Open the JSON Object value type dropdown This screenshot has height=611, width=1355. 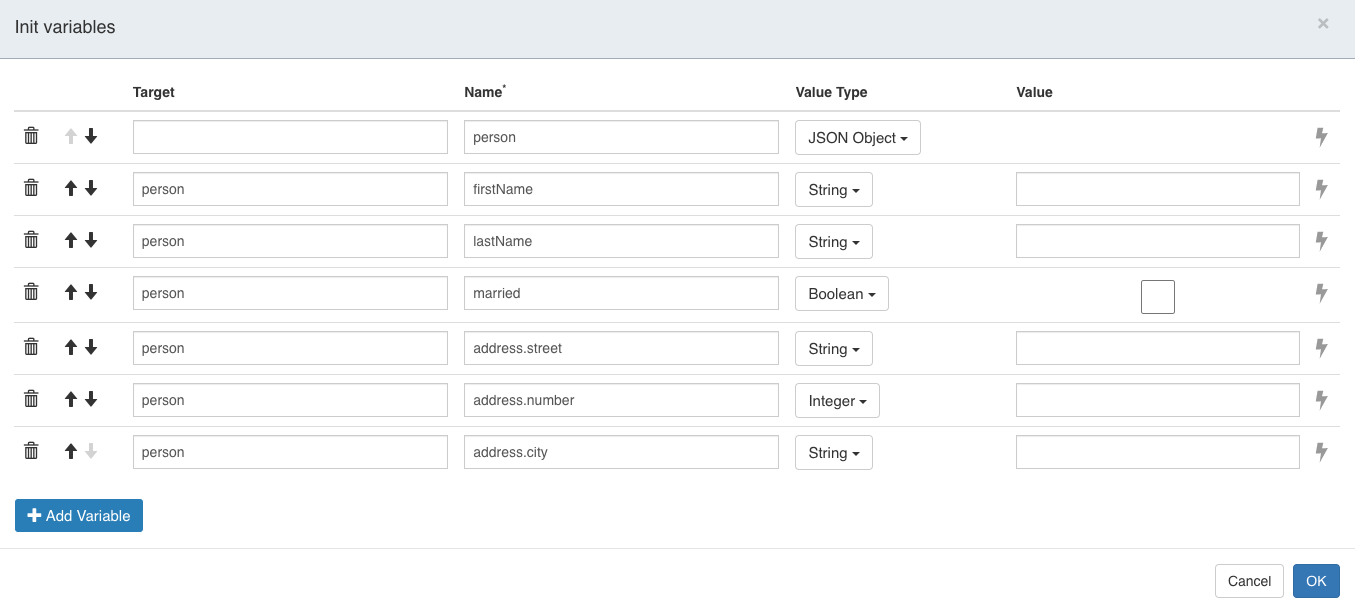(857, 137)
